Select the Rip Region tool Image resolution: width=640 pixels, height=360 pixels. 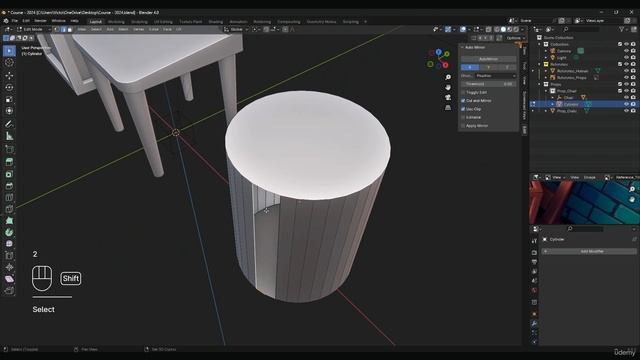click(x=9, y=291)
